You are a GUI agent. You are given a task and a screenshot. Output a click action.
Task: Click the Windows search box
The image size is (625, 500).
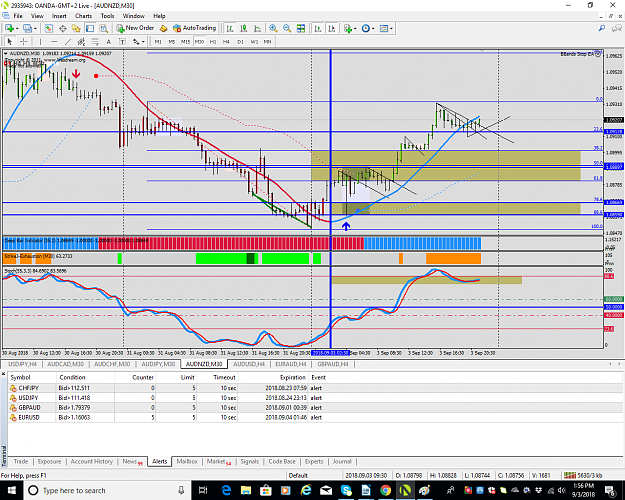108,490
